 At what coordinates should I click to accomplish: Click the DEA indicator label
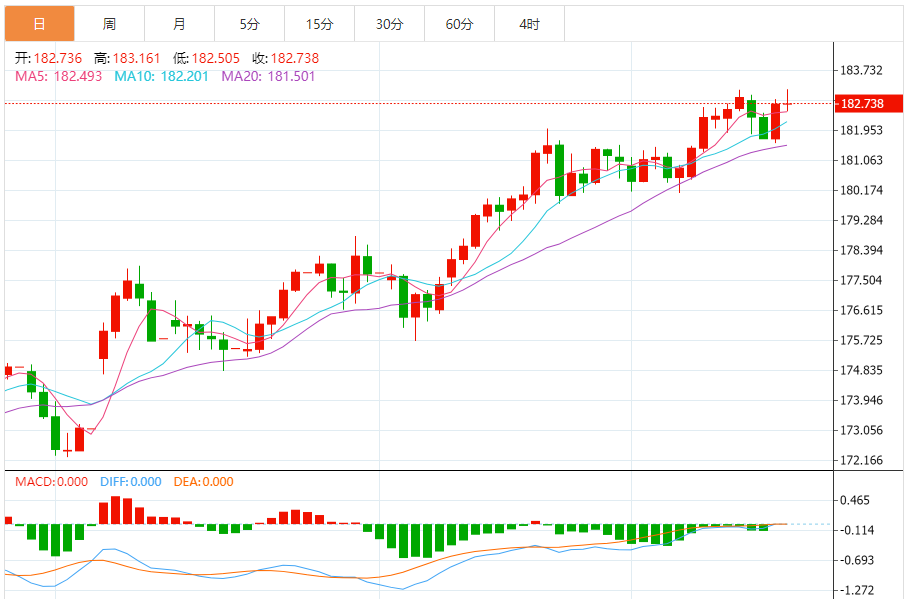coord(203,482)
